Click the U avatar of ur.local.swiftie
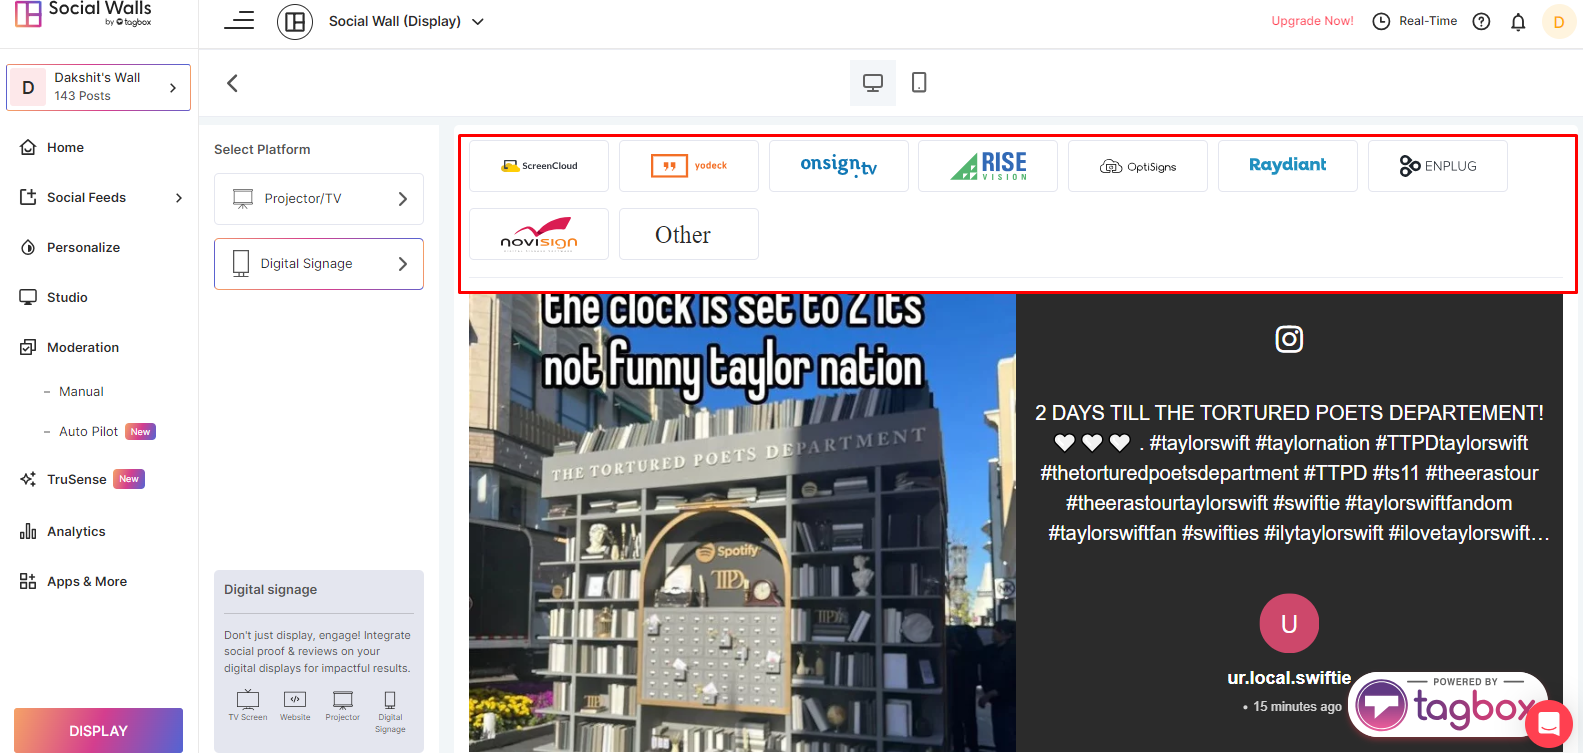 [x=1289, y=624]
